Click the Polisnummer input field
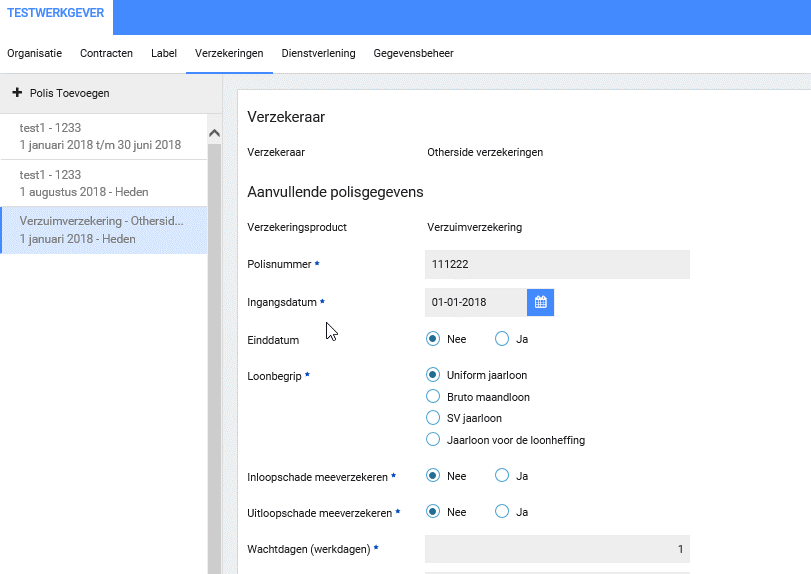 tap(557, 264)
